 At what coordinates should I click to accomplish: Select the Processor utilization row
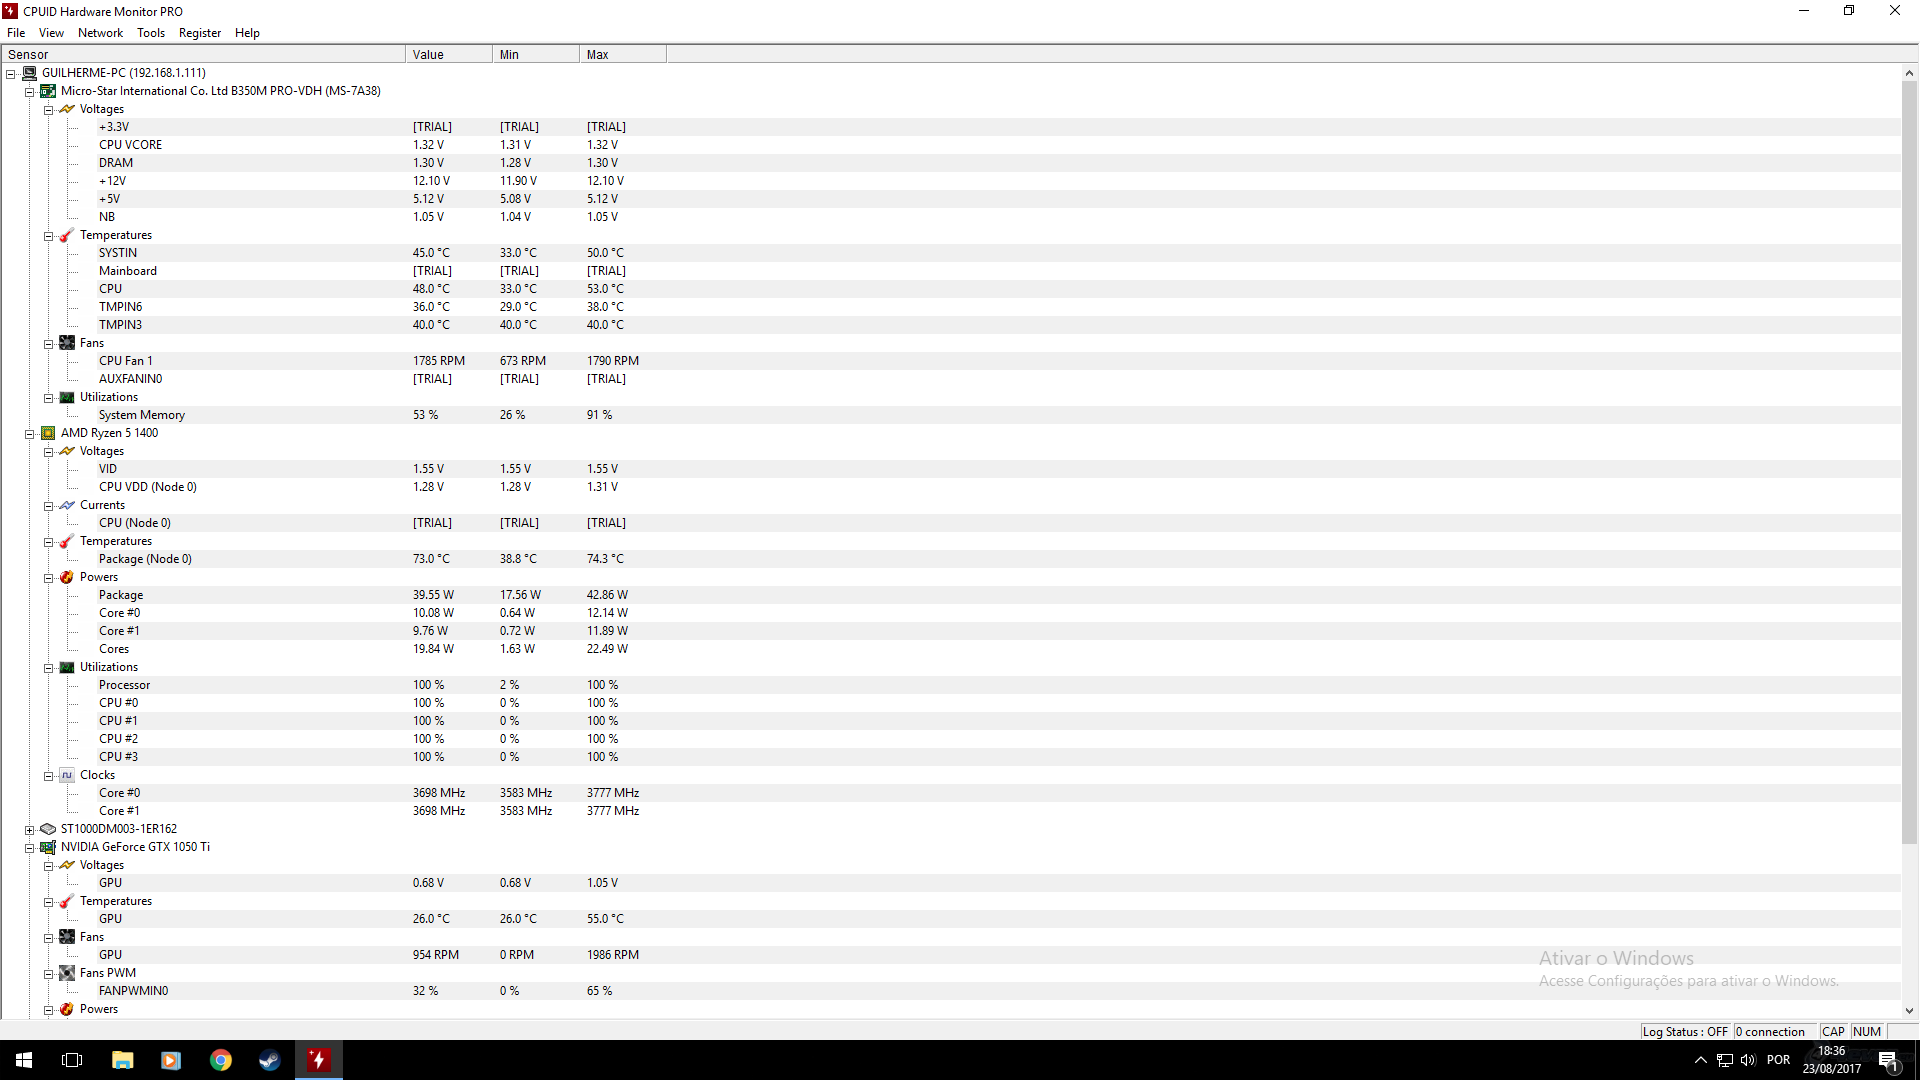coord(950,685)
